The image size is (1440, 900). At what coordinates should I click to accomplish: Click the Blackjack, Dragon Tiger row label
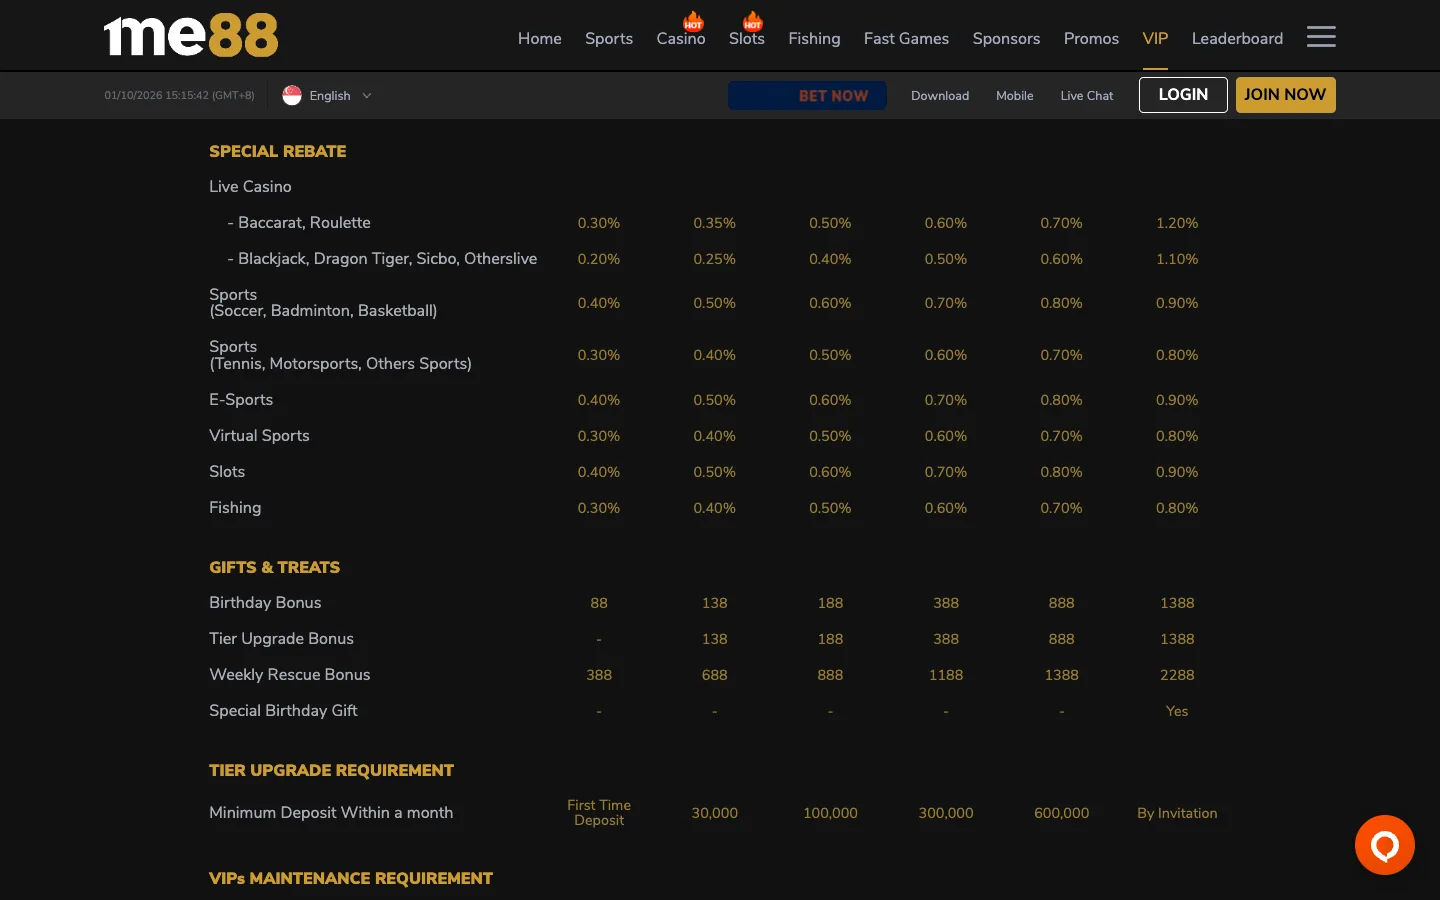[382, 259]
